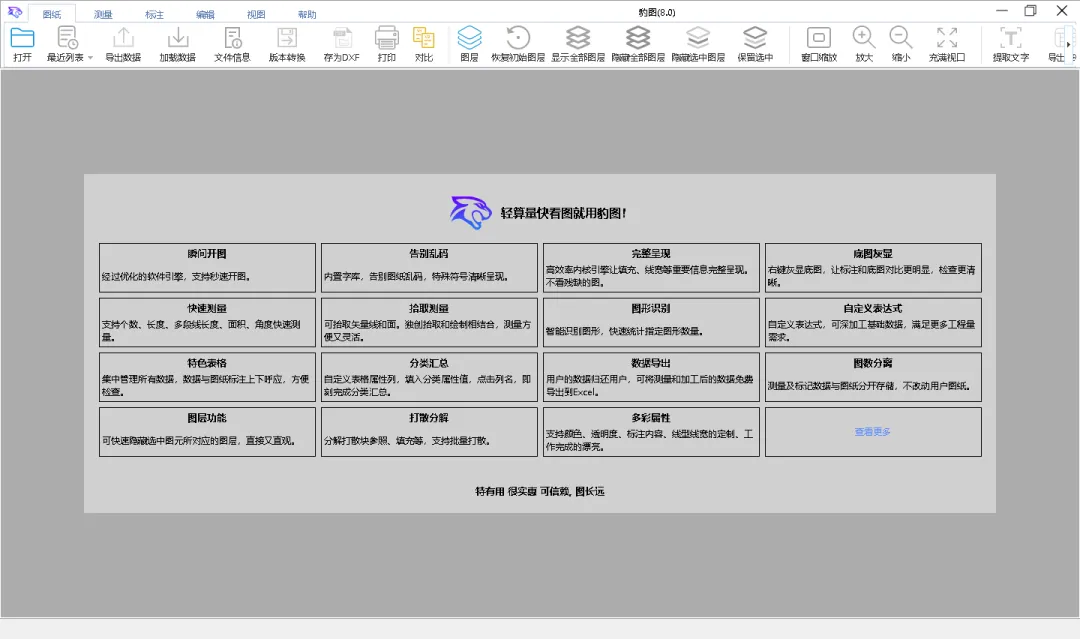This screenshot has height=639, width=1080.
Task: Click the 隐藏选中图层 icon
Action: 698,38
